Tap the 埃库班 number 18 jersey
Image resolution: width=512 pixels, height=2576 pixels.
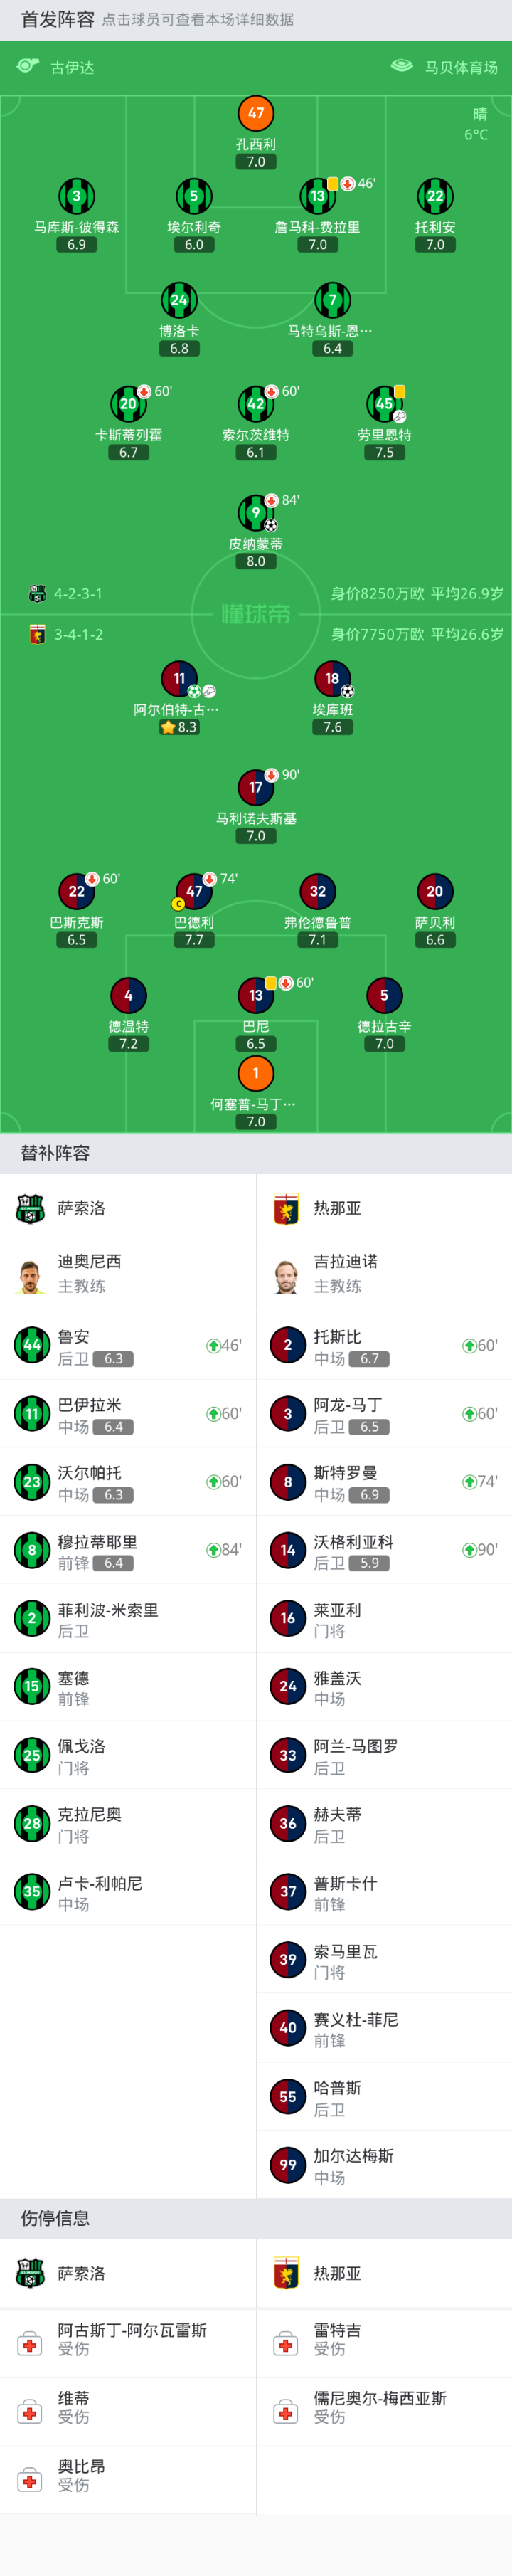click(332, 678)
